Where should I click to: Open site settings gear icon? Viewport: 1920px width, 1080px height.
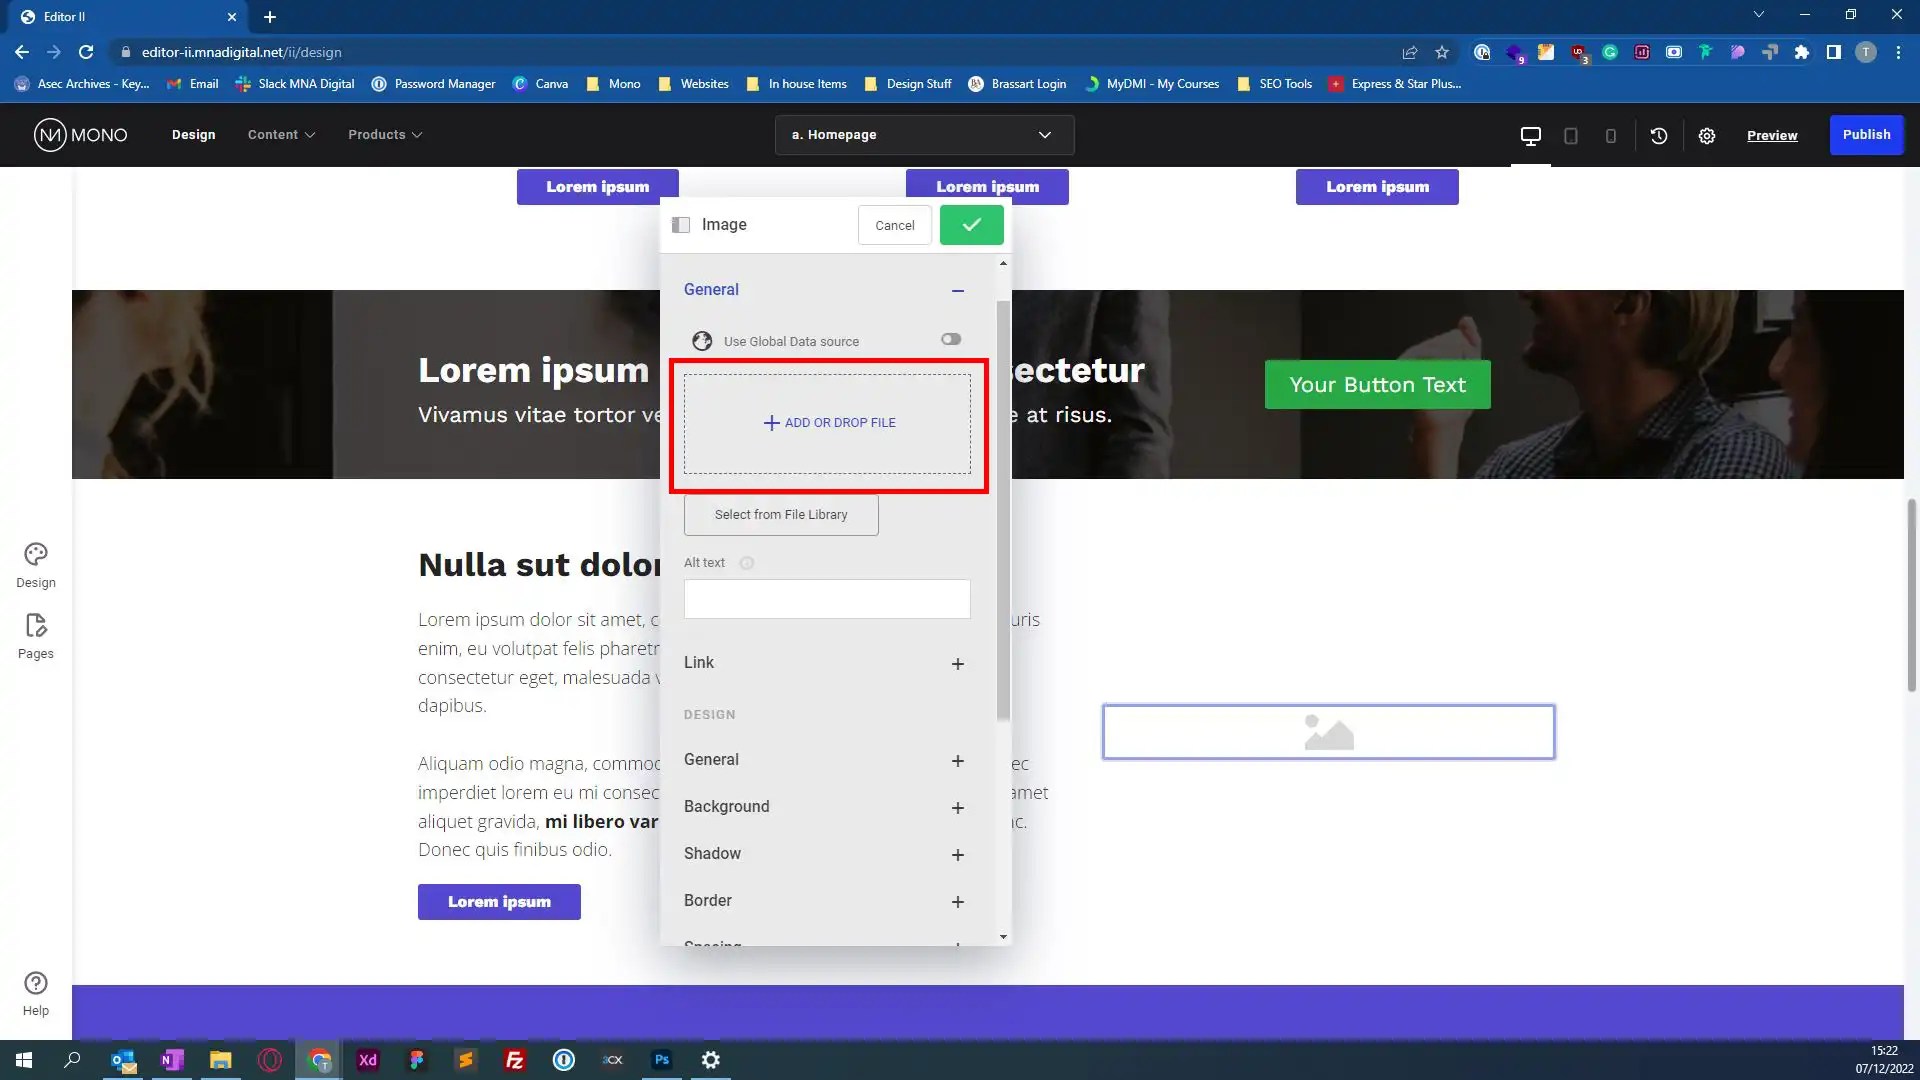coord(1707,135)
